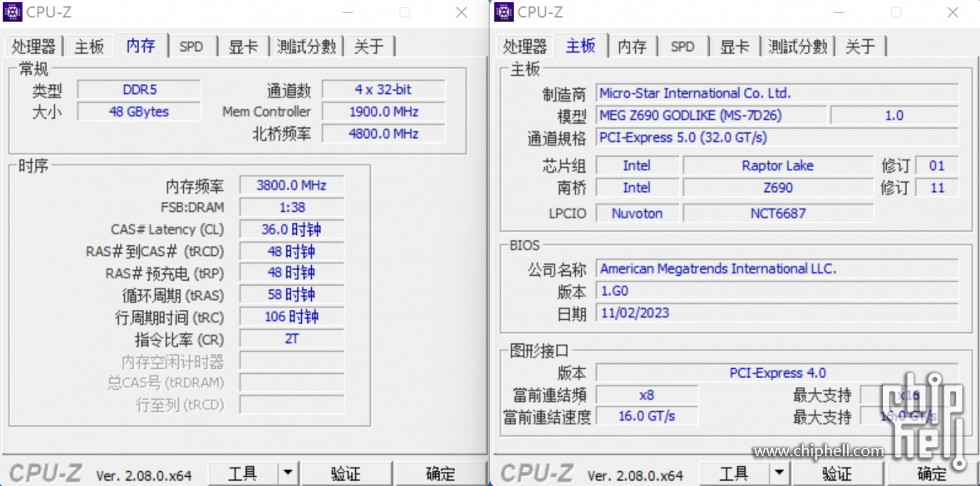Click Nuvoton LPCIO value
Image resolution: width=980 pixels, height=486 pixels.
pos(637,213)
